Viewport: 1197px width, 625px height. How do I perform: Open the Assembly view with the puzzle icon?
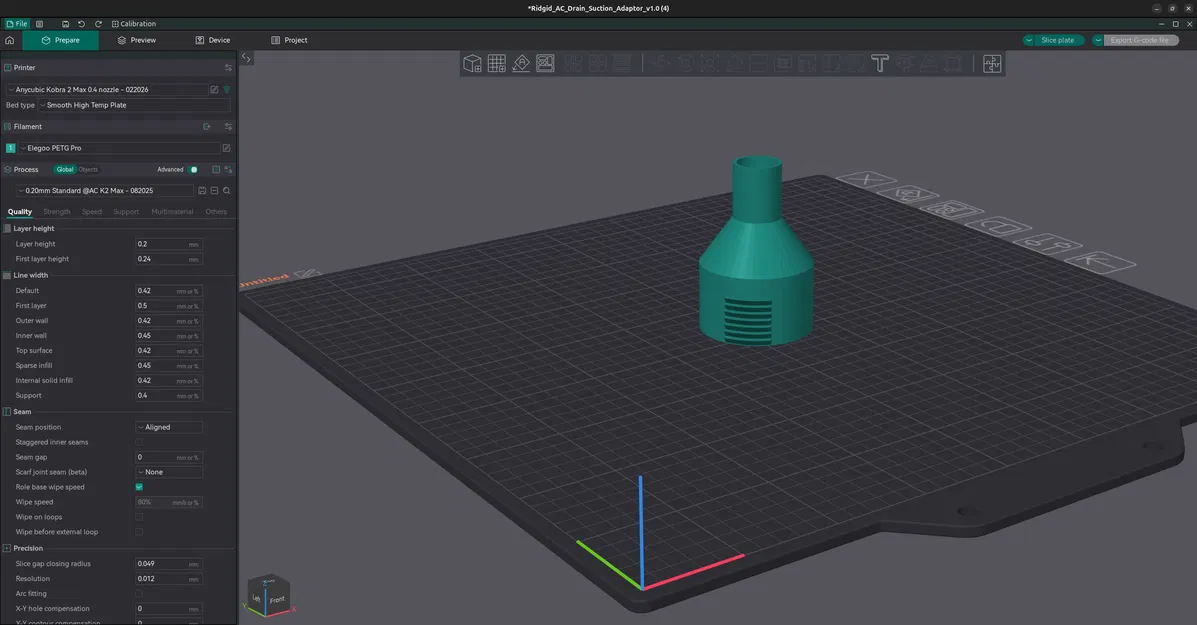pos(990,62)
